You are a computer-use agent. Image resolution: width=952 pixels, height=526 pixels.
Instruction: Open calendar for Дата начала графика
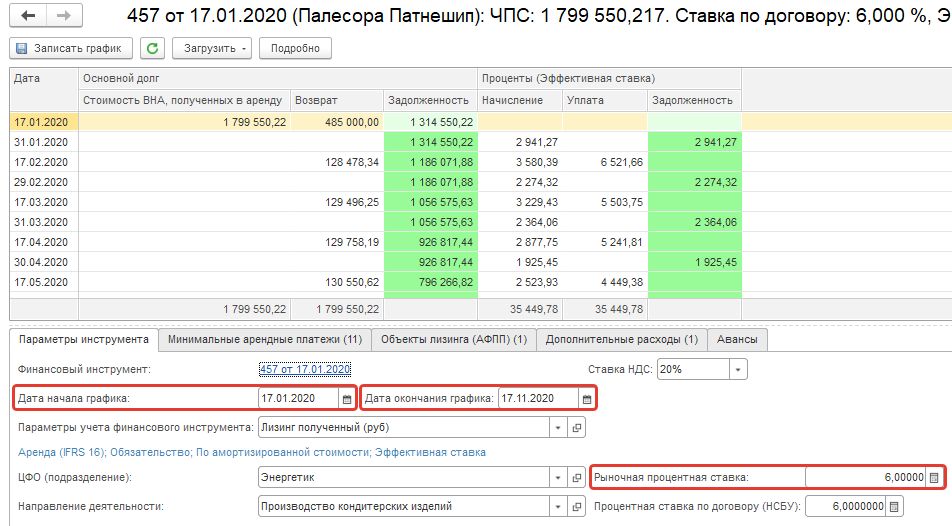click(347, 399)
